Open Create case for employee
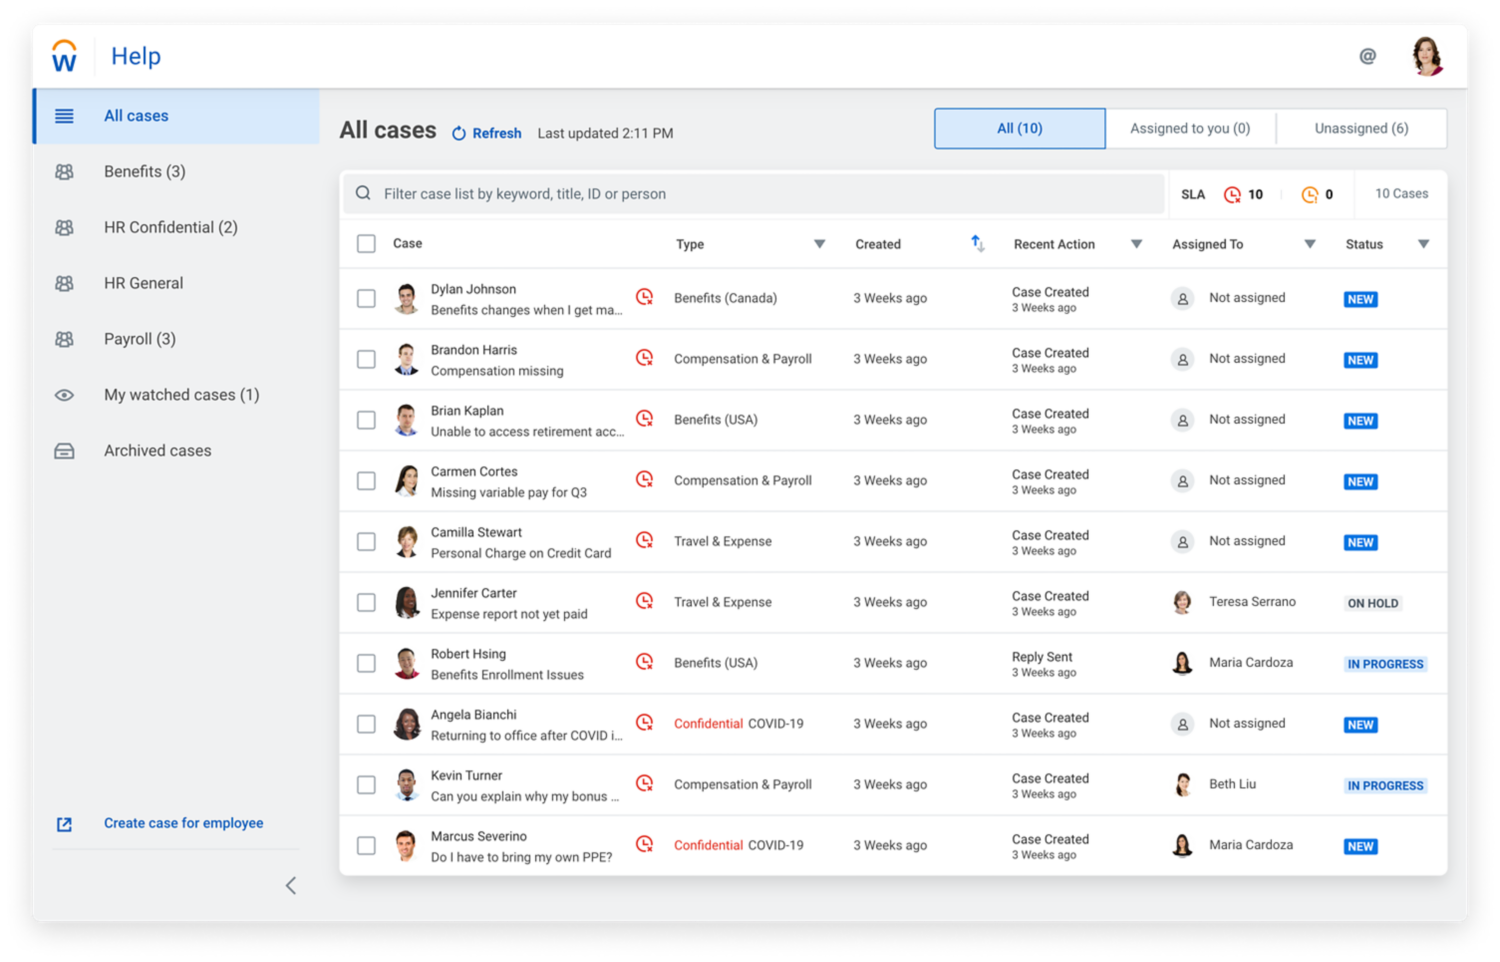 pos(183,823)
